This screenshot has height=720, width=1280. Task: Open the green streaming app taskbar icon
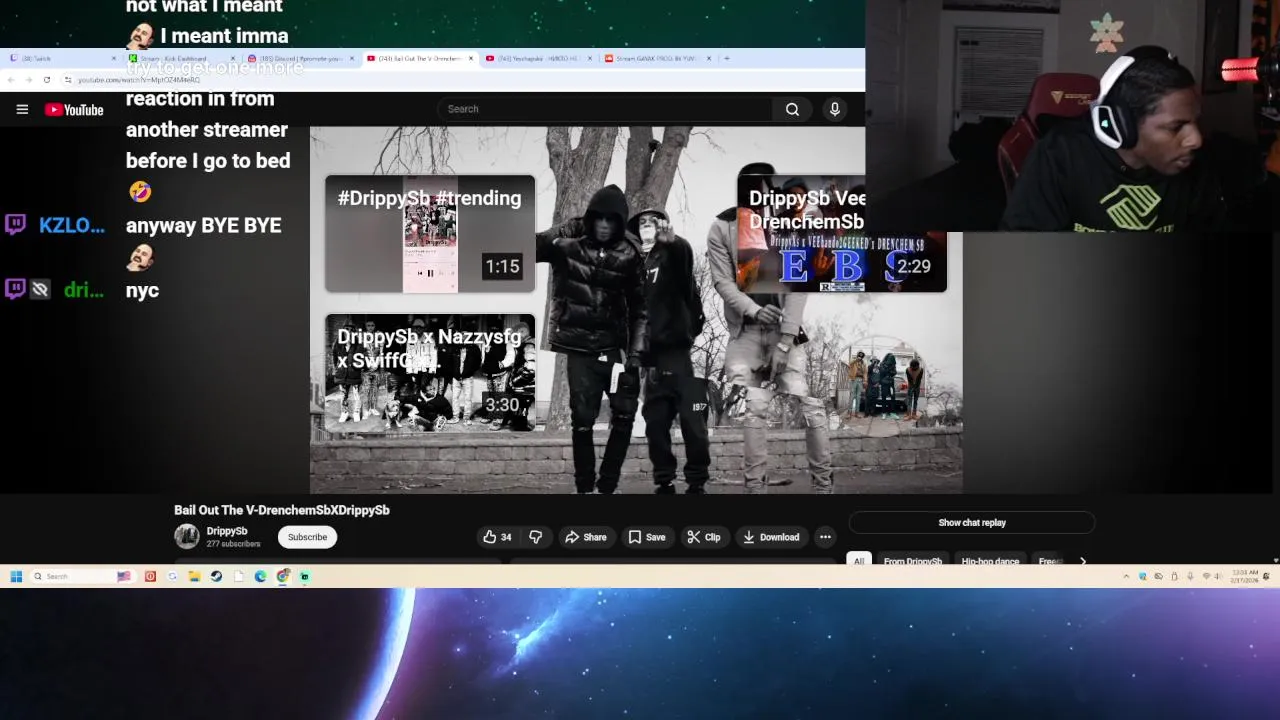(x=305, y=576)
